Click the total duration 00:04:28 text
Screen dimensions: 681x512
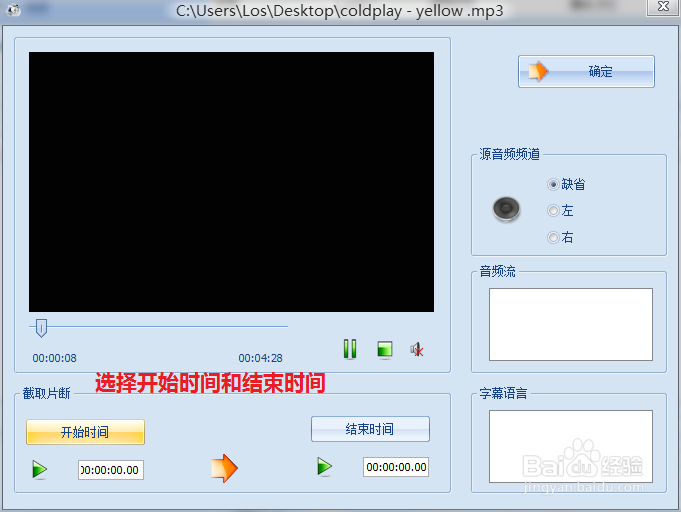click(x=261, y=358)
